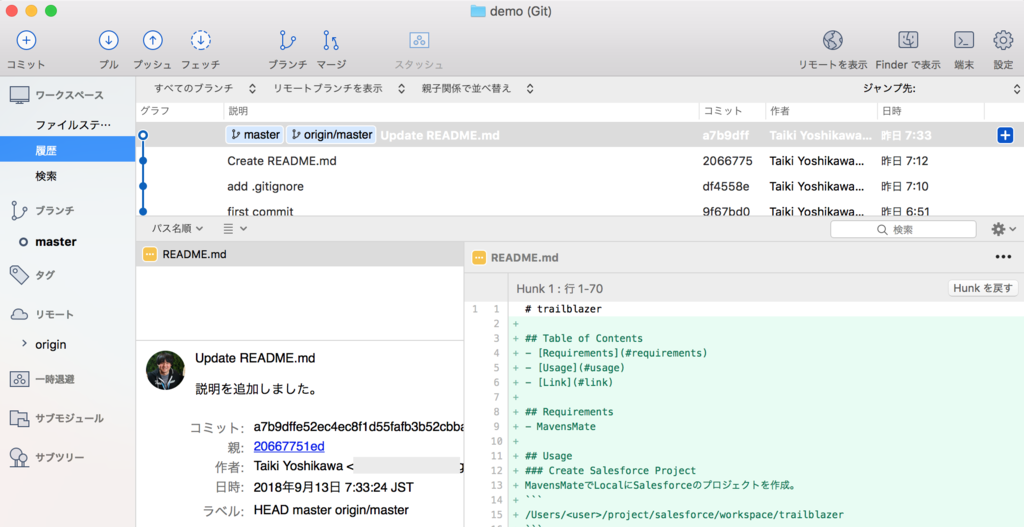This screenshot has height=527, width=1024.
Task: Select the Workspace (ワークスペース) monitor icon
Action: pyautogui.click(x=20, y=95)
